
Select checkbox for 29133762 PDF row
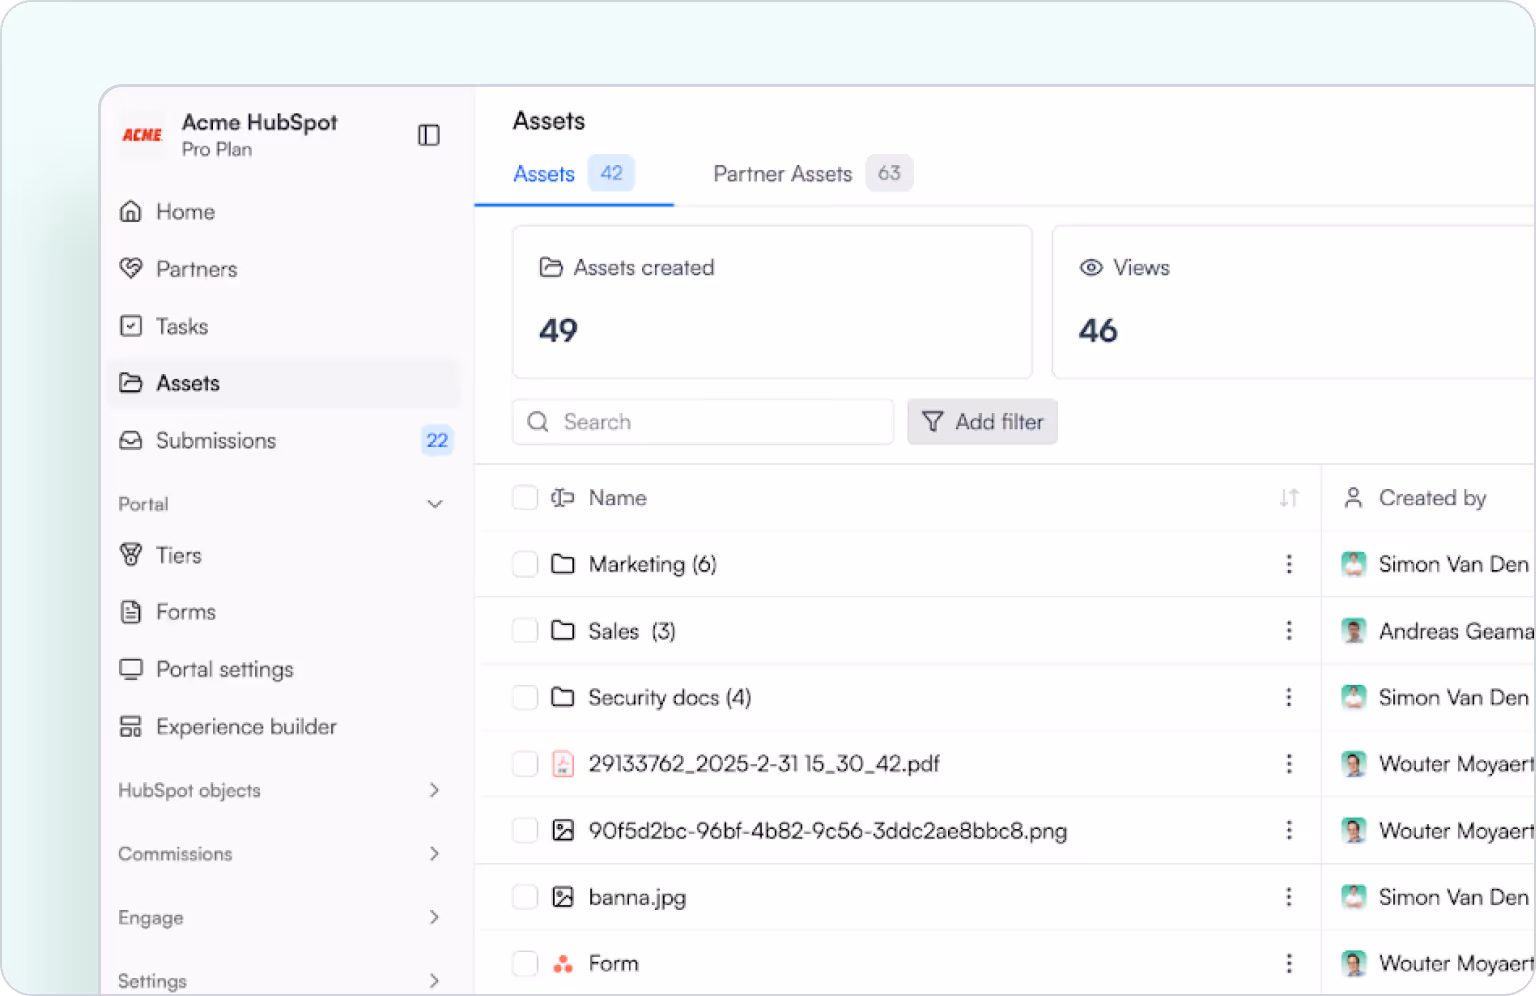525,764
